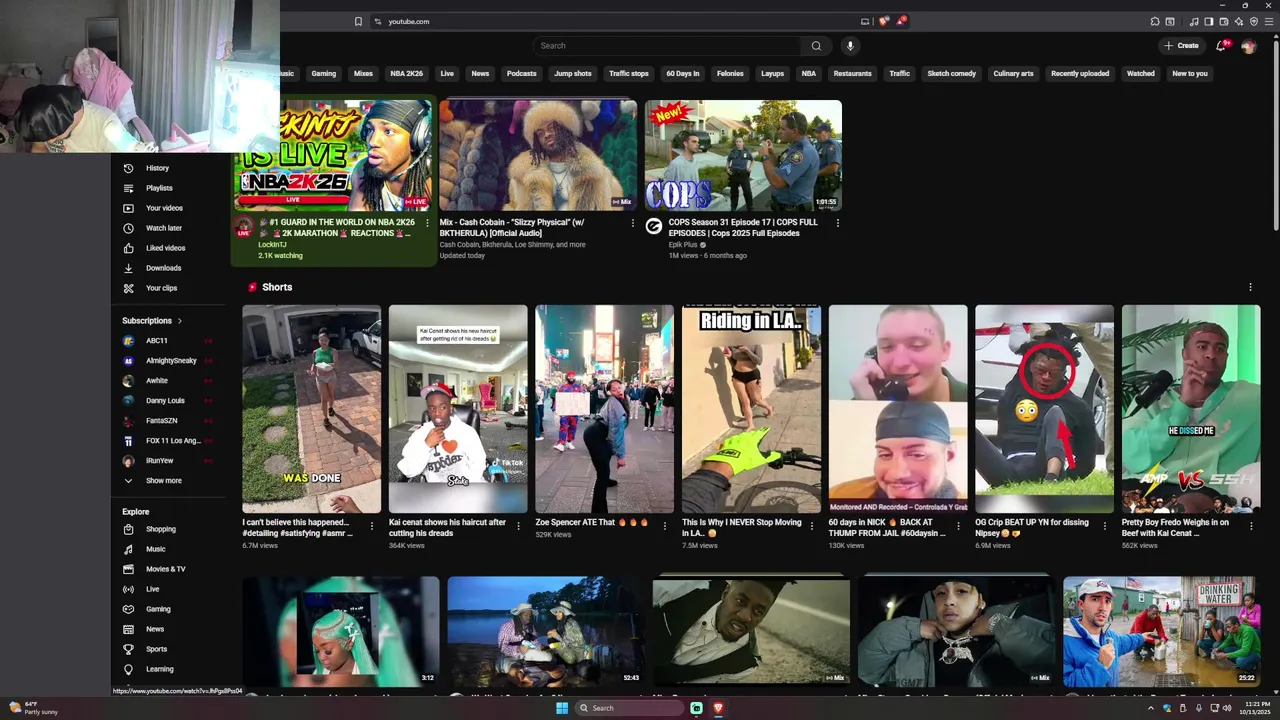
Task: Open the Brave browser taskbar icon
Action: [x=718, y=708]
